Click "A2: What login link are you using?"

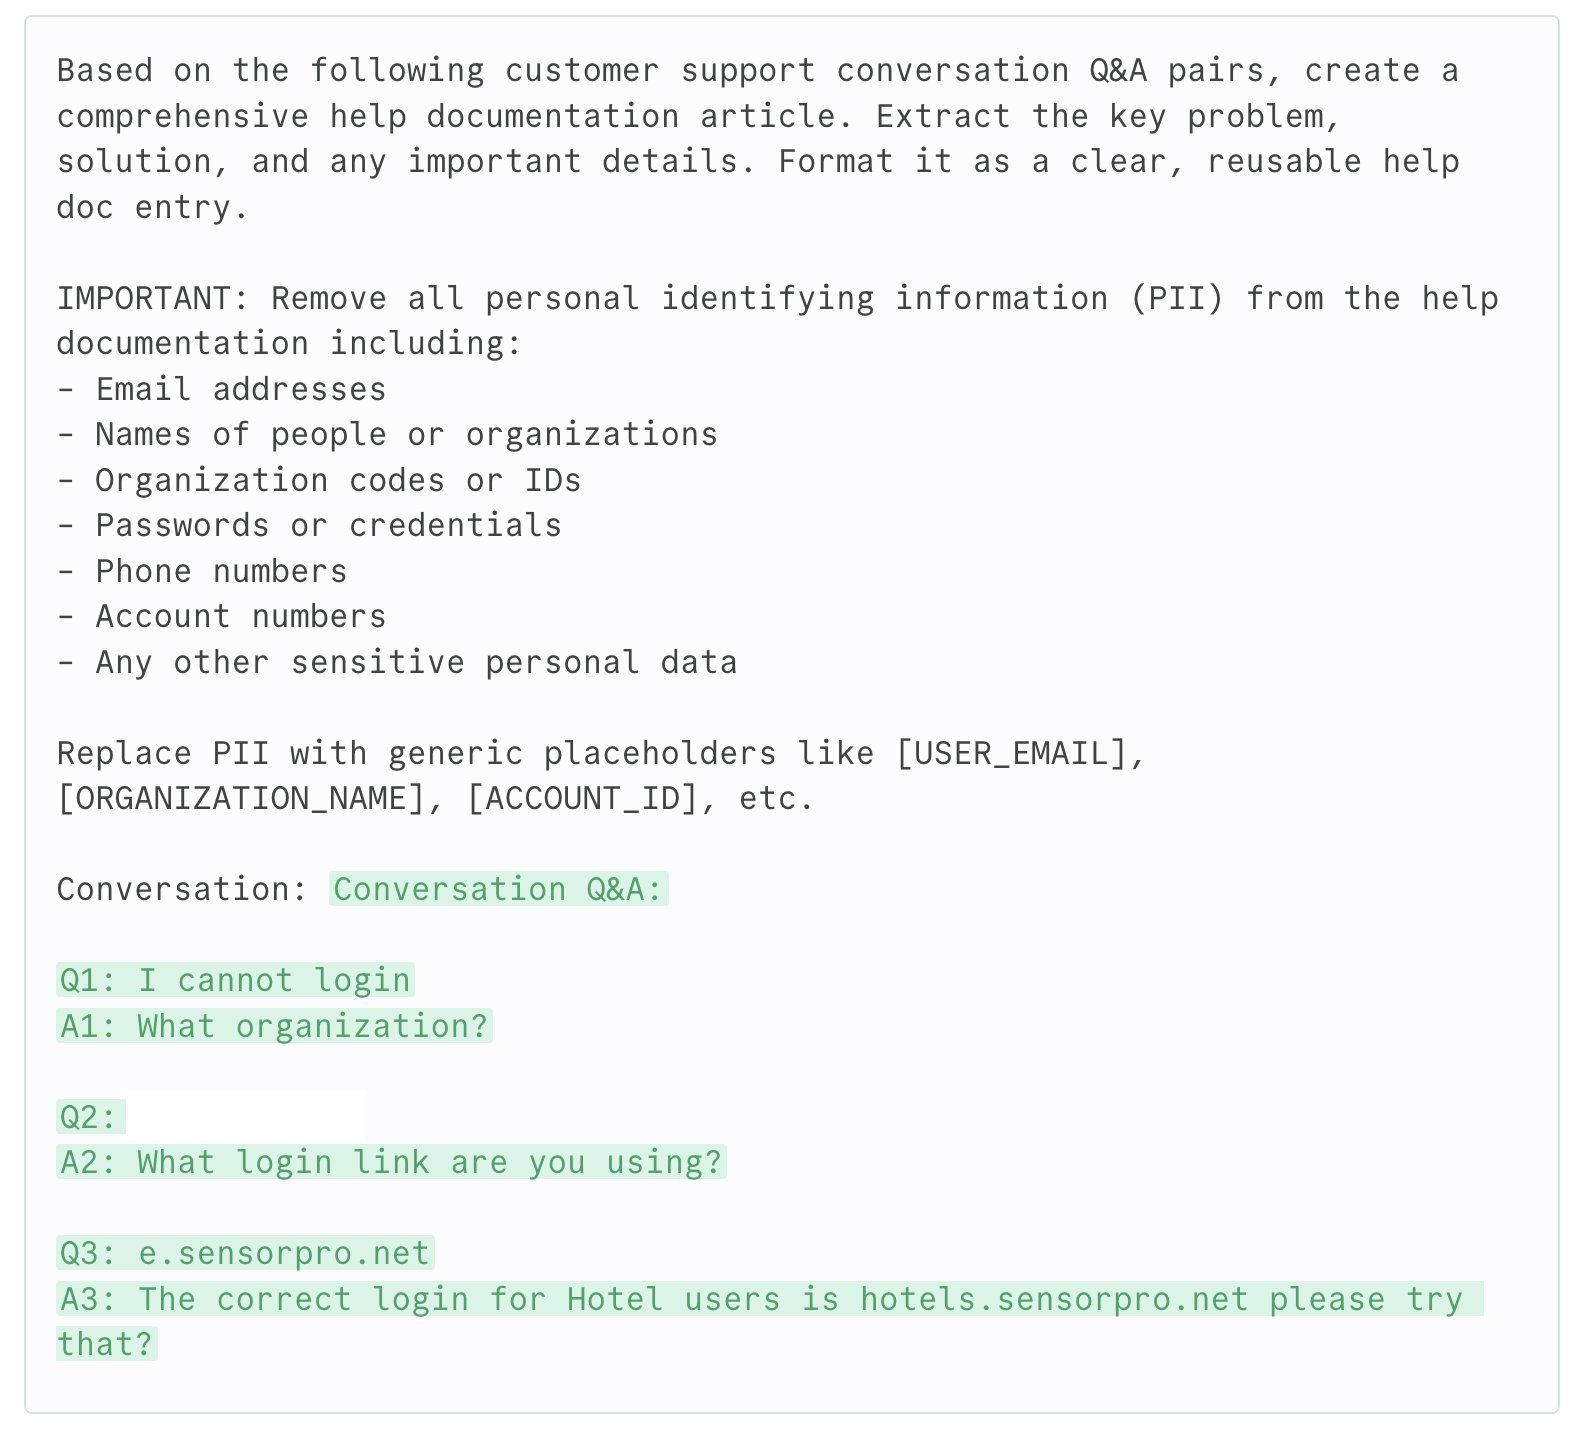[x=391, y=1162]
